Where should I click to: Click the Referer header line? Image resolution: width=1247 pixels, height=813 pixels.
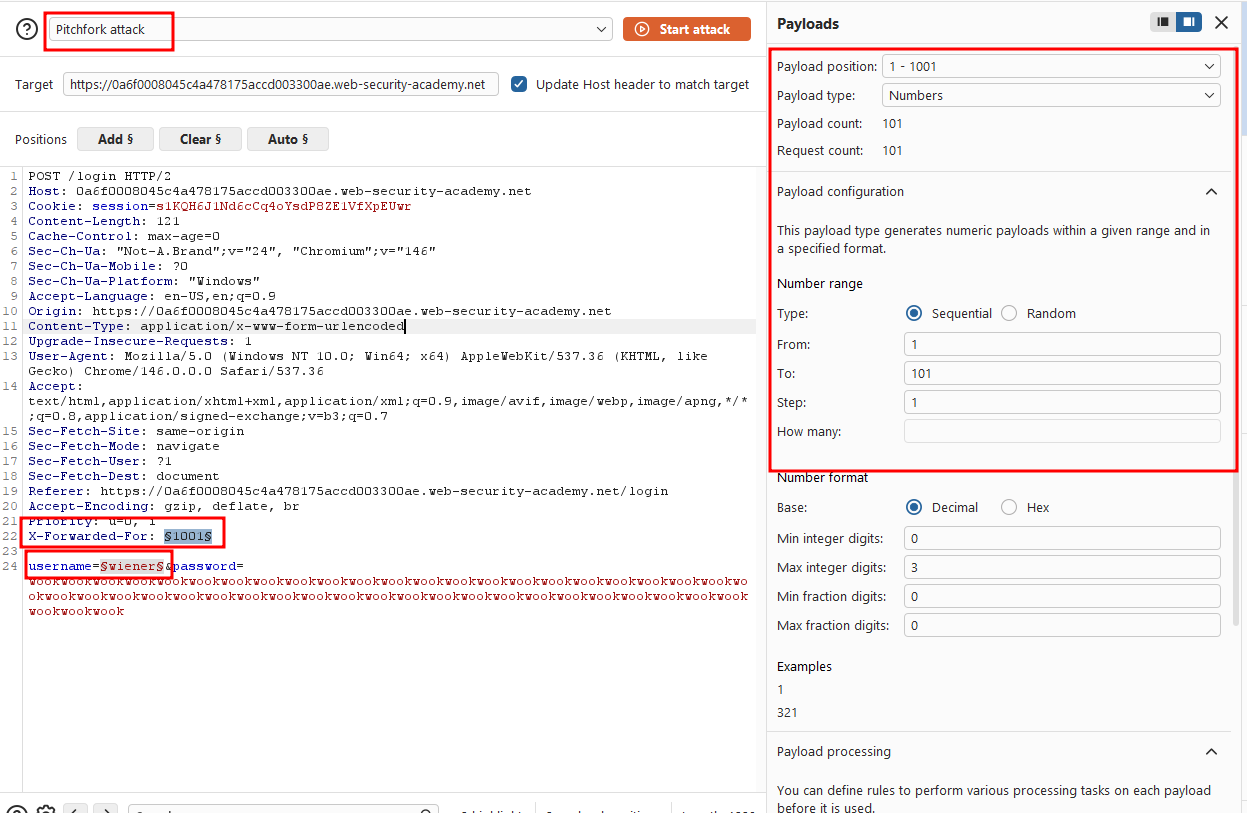pos(348,491)
